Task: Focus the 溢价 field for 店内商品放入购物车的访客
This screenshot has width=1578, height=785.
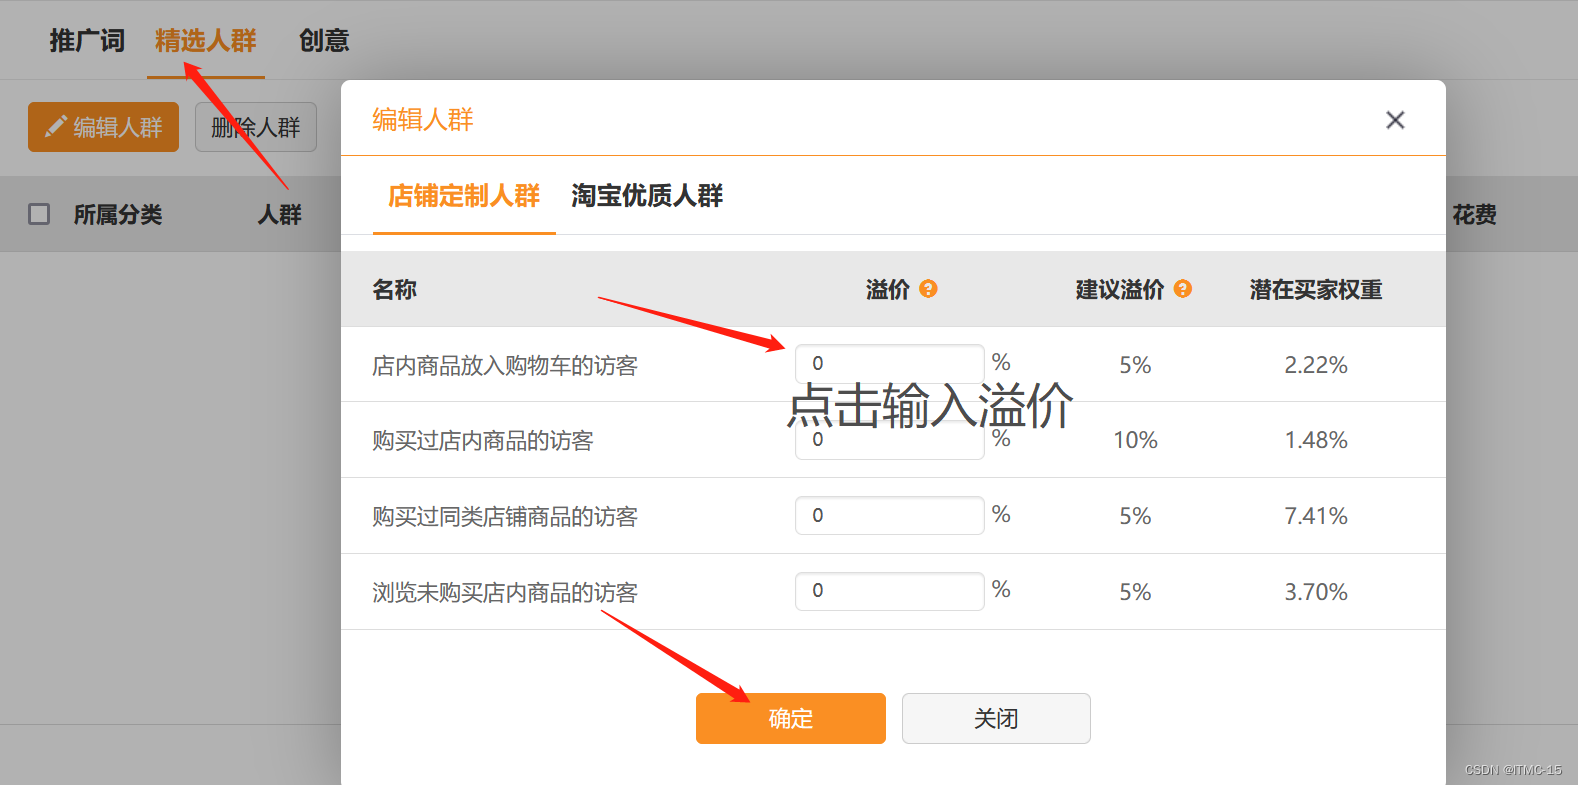Action: [x=890, y=363]
